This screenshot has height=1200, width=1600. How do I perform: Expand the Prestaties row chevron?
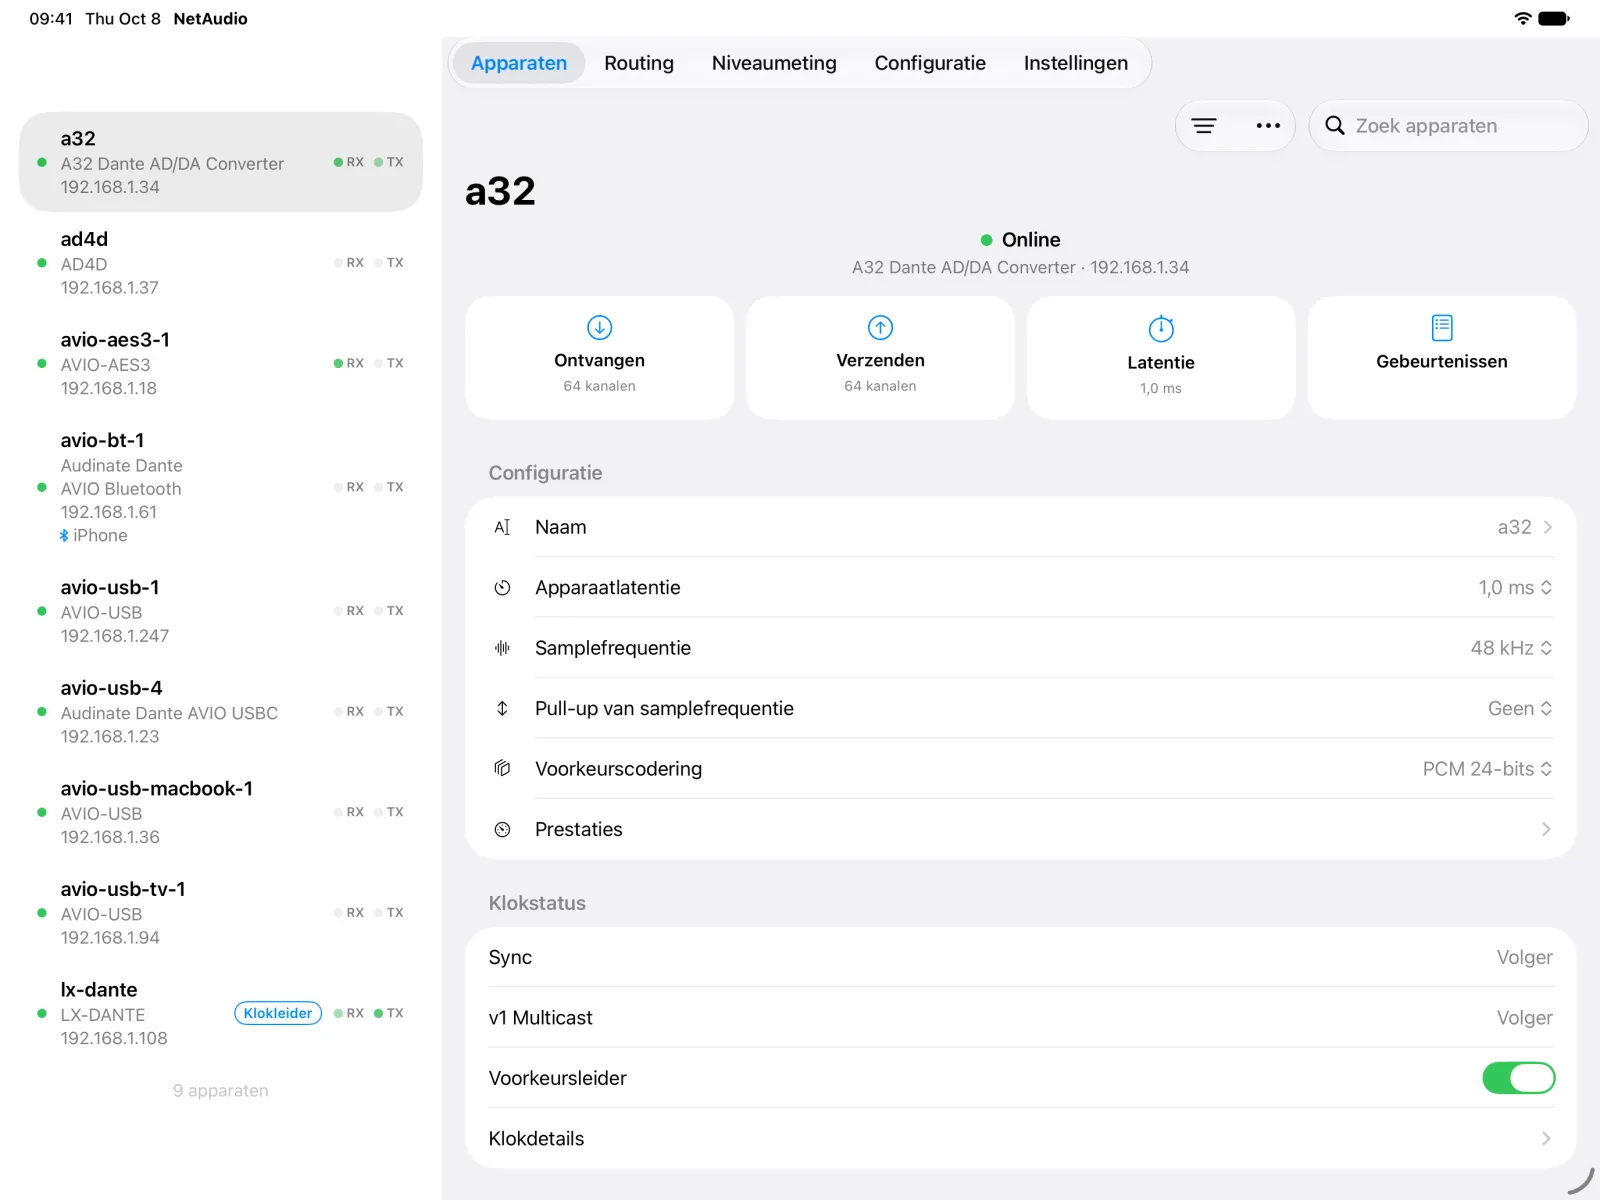point(1546,829)
